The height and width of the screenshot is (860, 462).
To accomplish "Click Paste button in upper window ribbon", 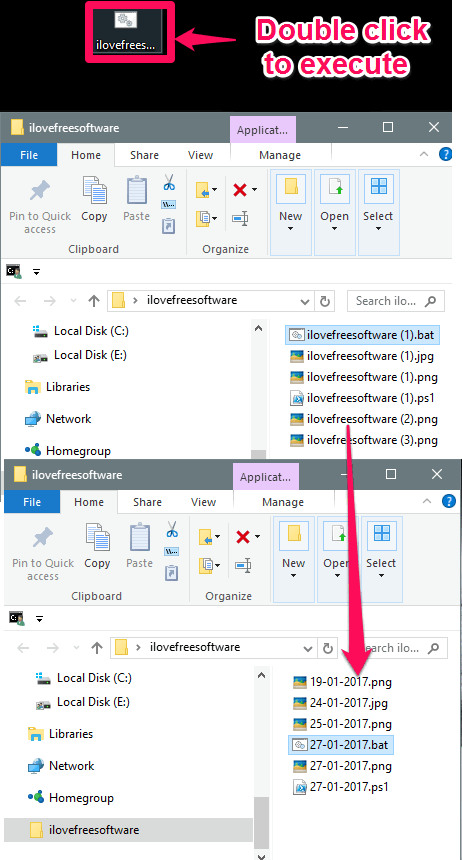I will click(137, 199).
